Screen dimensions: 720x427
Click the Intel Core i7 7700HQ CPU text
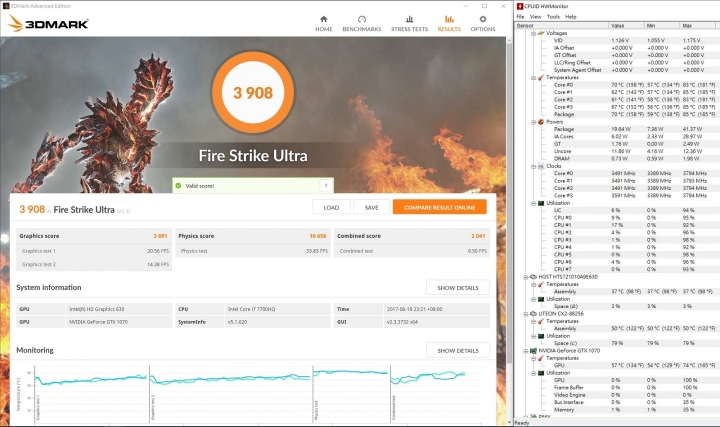[x=251, y=309]
